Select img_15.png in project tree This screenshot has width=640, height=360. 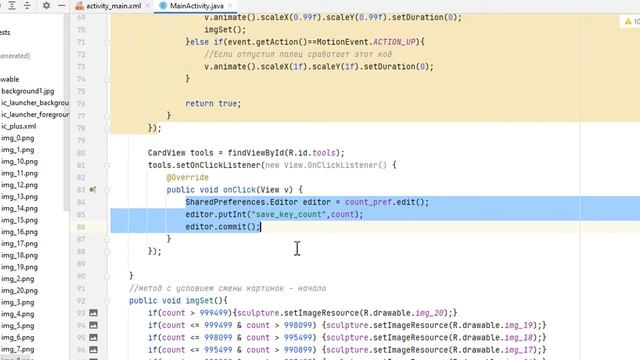[x=20, y=220]
